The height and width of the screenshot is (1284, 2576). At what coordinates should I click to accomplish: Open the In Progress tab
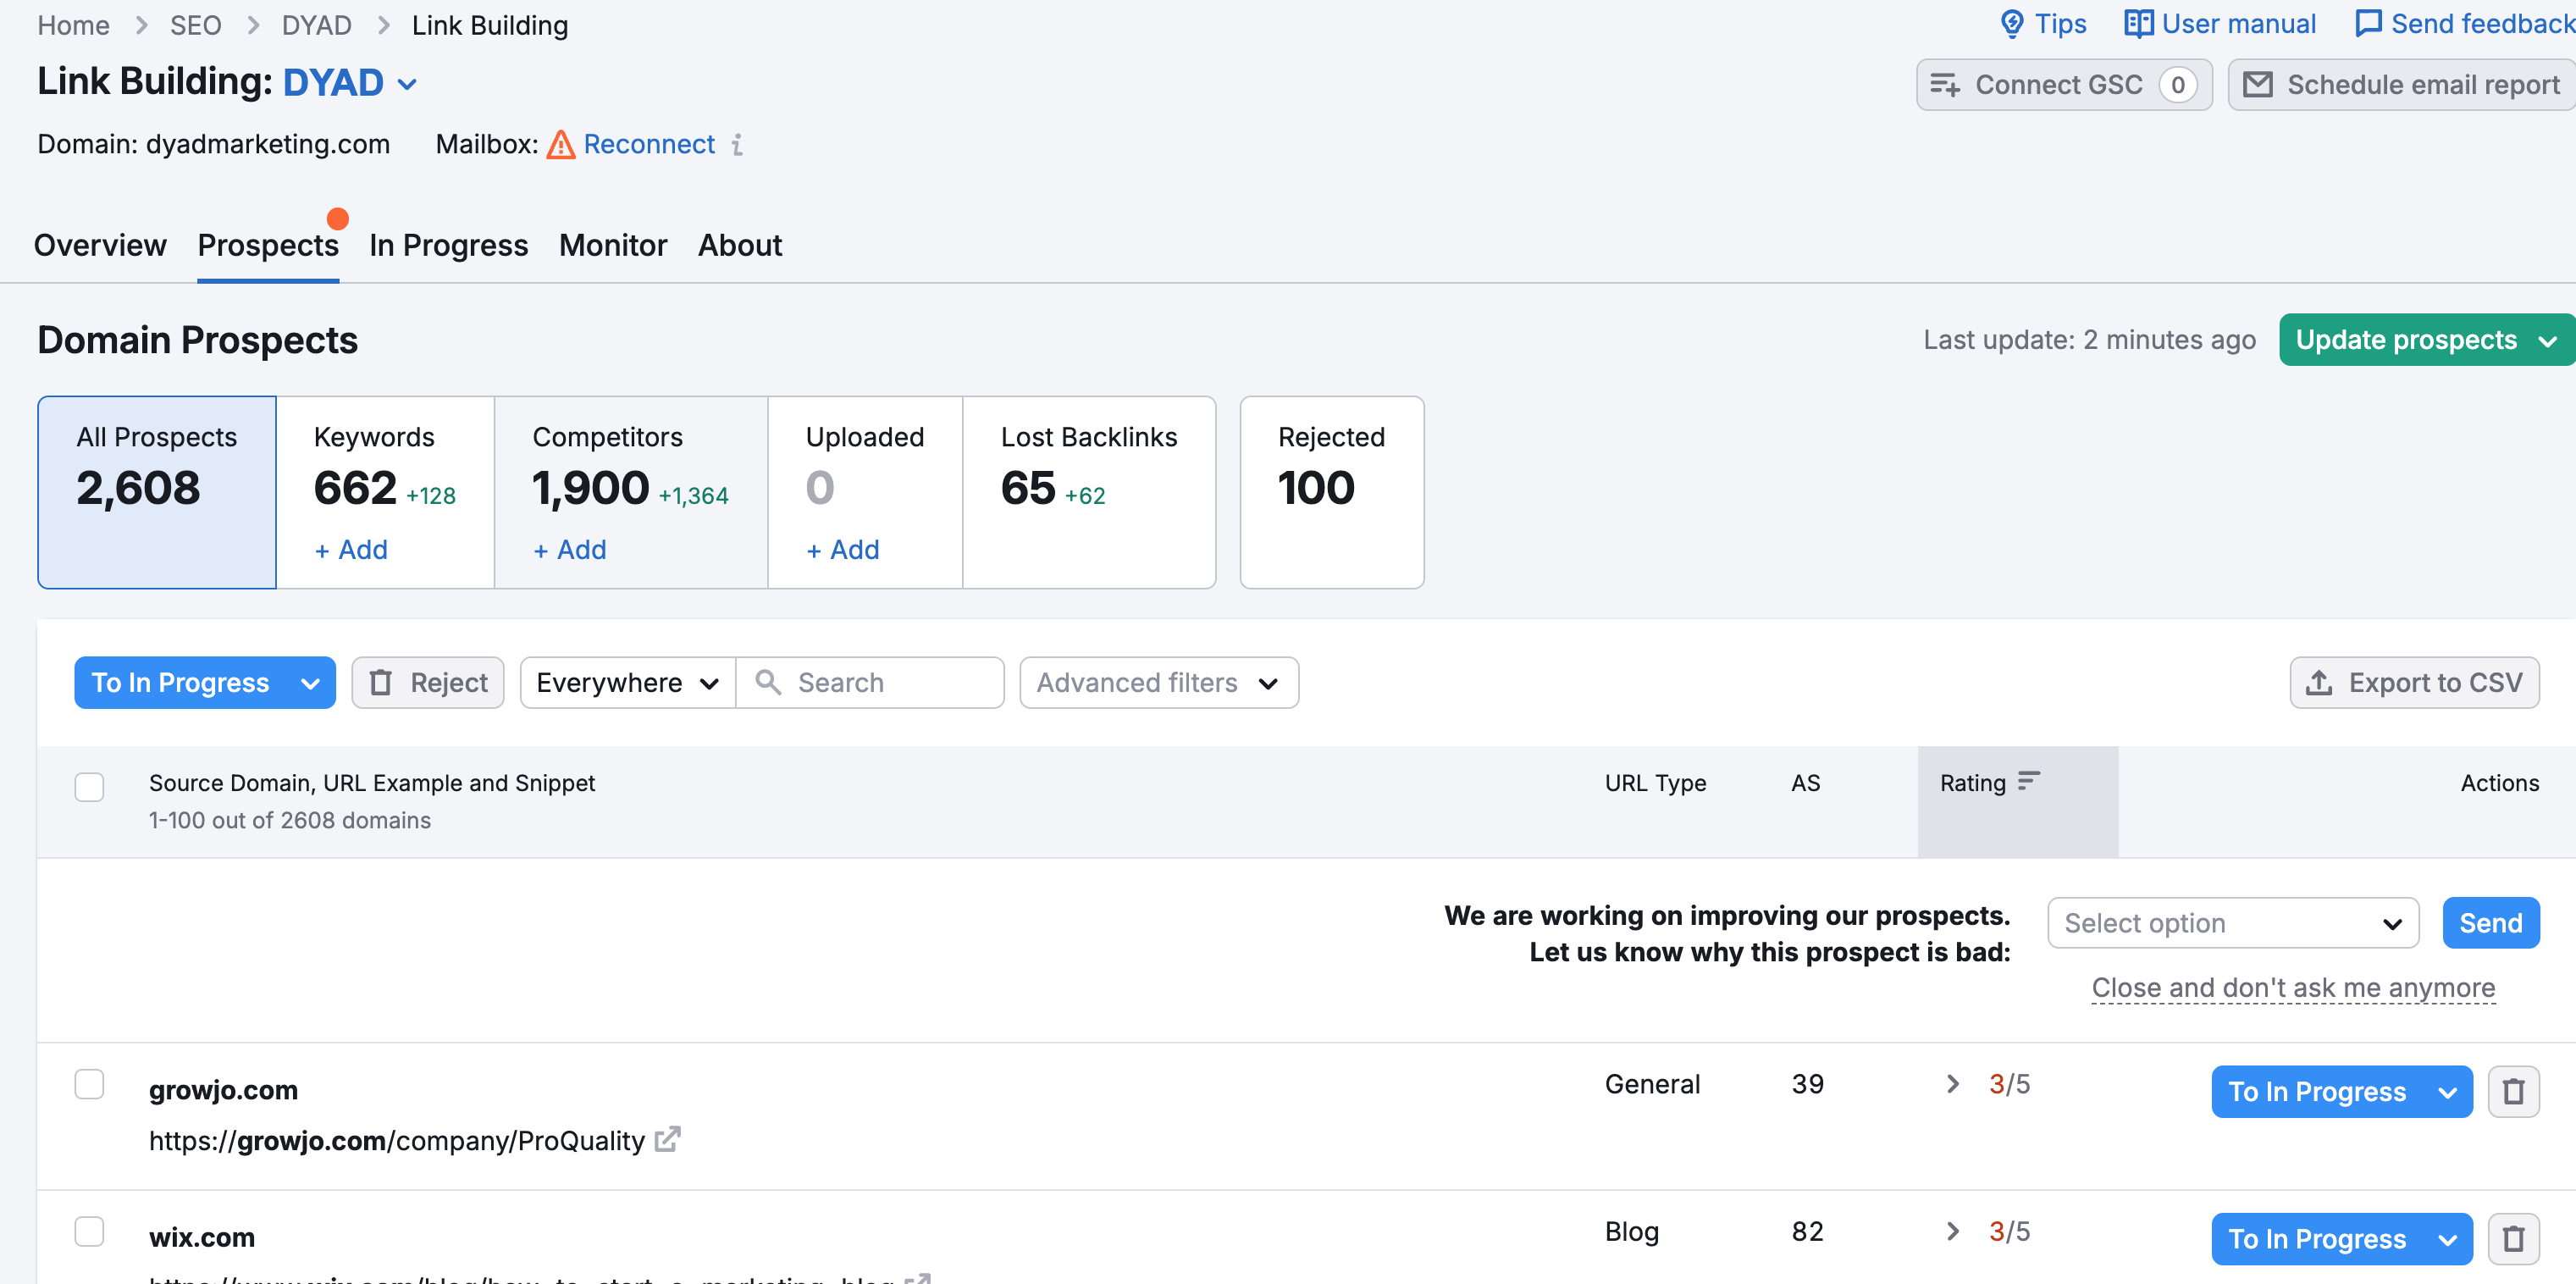click(448, 245)
